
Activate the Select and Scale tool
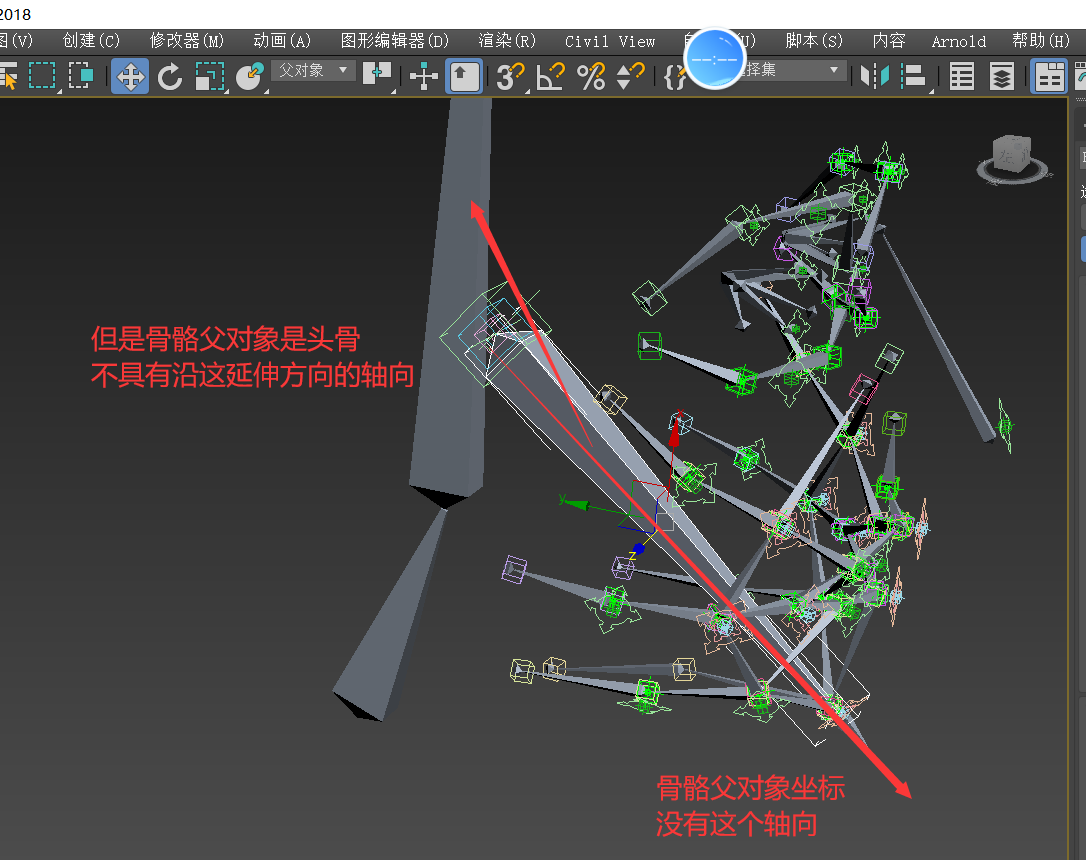210,76
